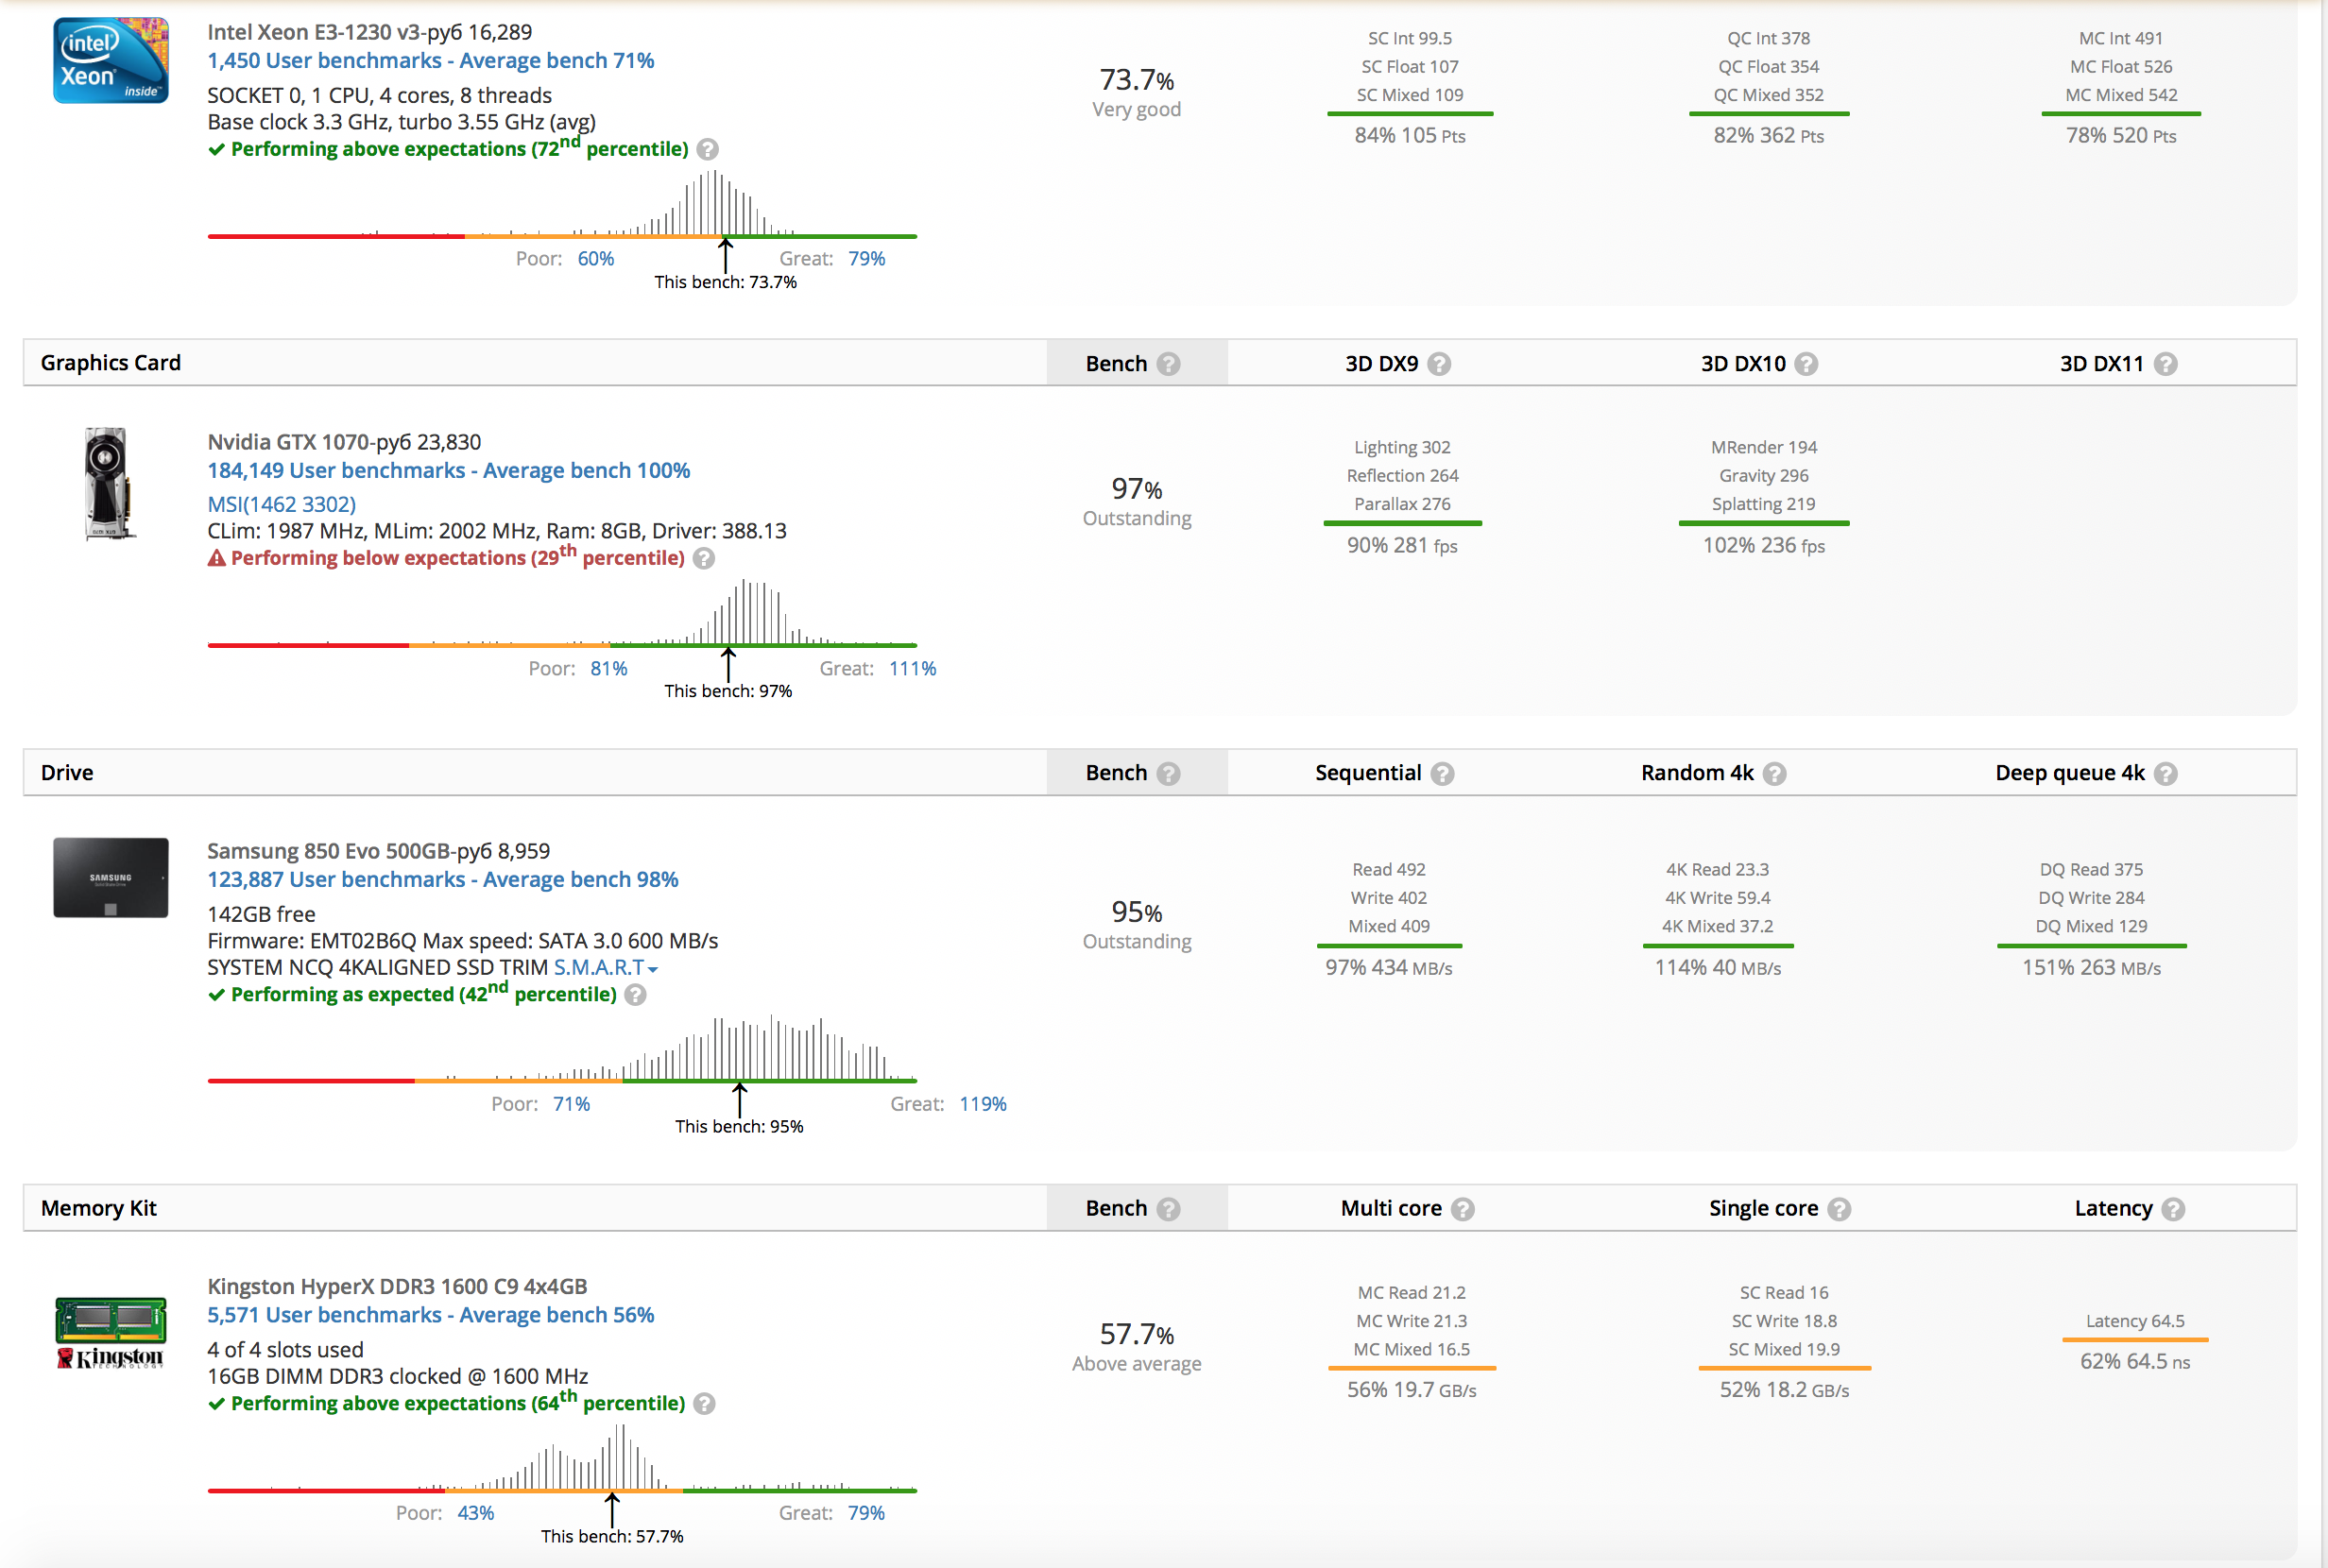
Task: Expand the S.M.A.R.T dropdown for Samsung drive
Action: 606,968
